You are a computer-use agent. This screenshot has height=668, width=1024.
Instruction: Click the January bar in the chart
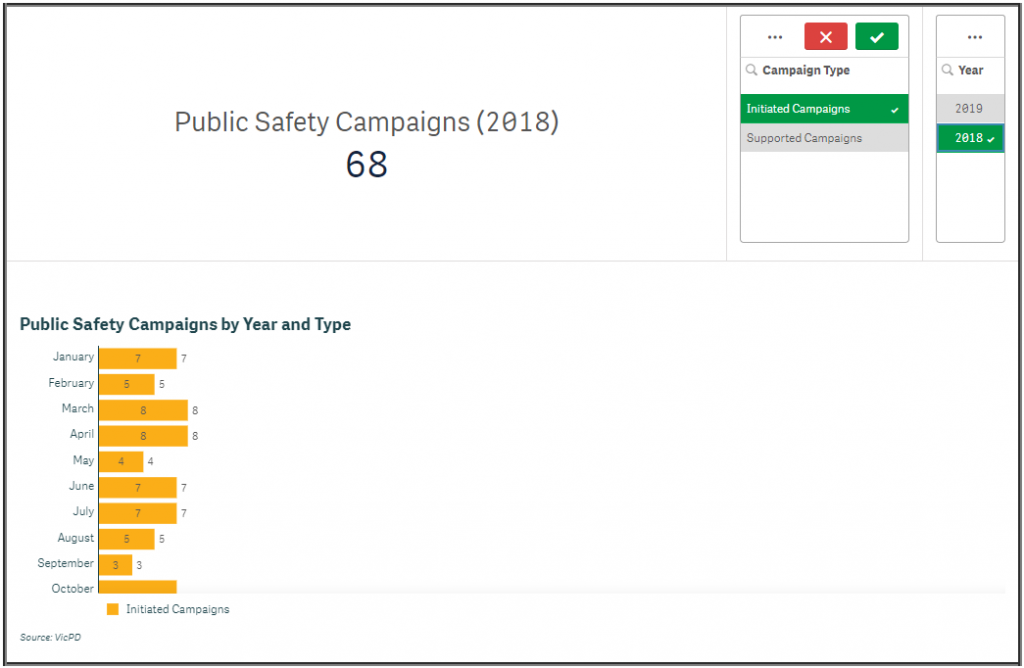(138, 358)
